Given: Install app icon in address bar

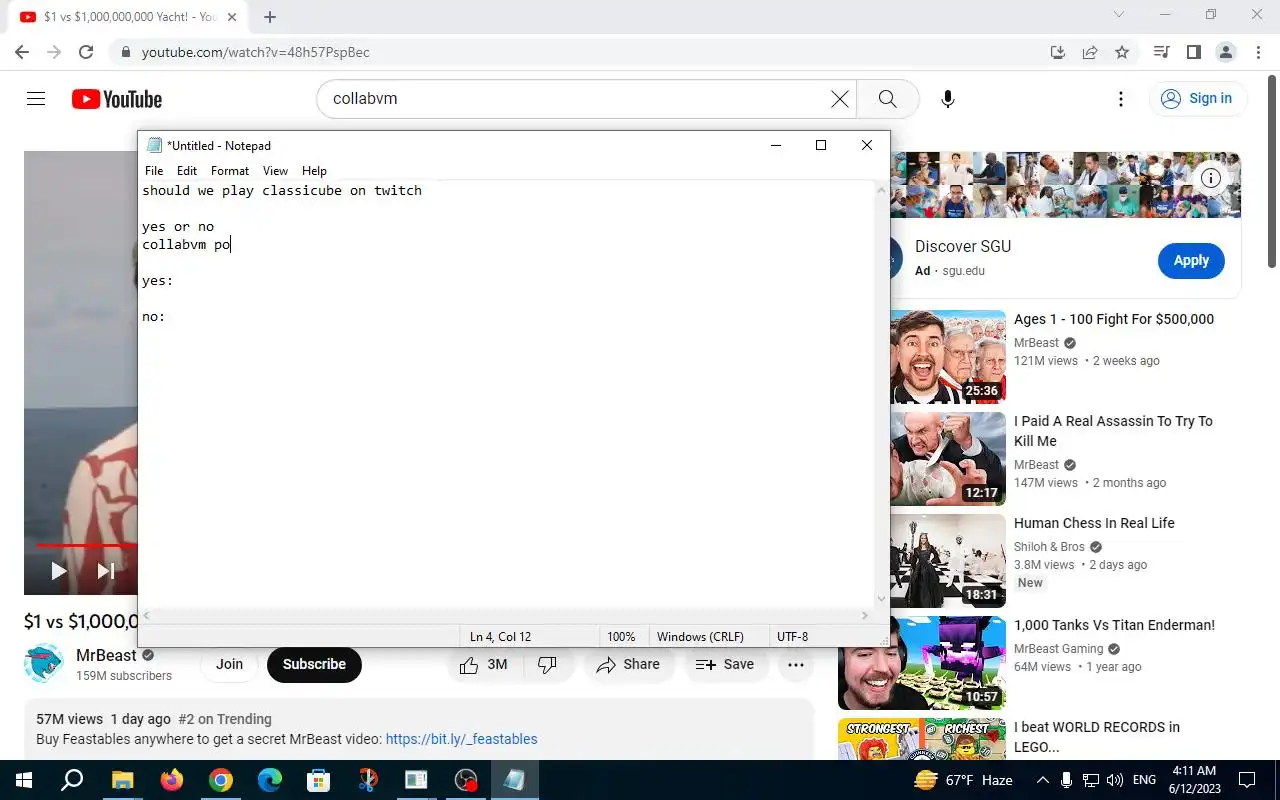Looking at the screenshot, I should 1057,52.
